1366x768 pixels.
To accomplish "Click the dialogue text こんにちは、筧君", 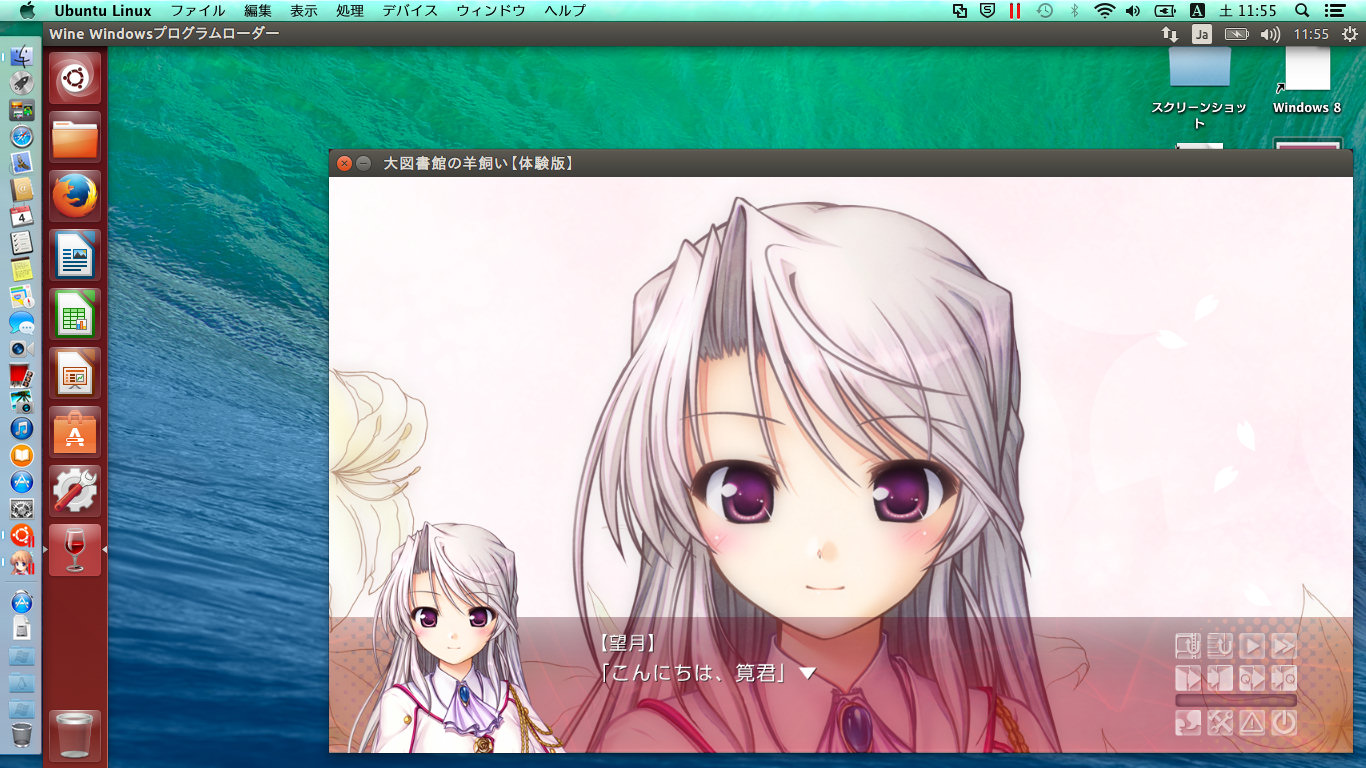I will point(693,673).
